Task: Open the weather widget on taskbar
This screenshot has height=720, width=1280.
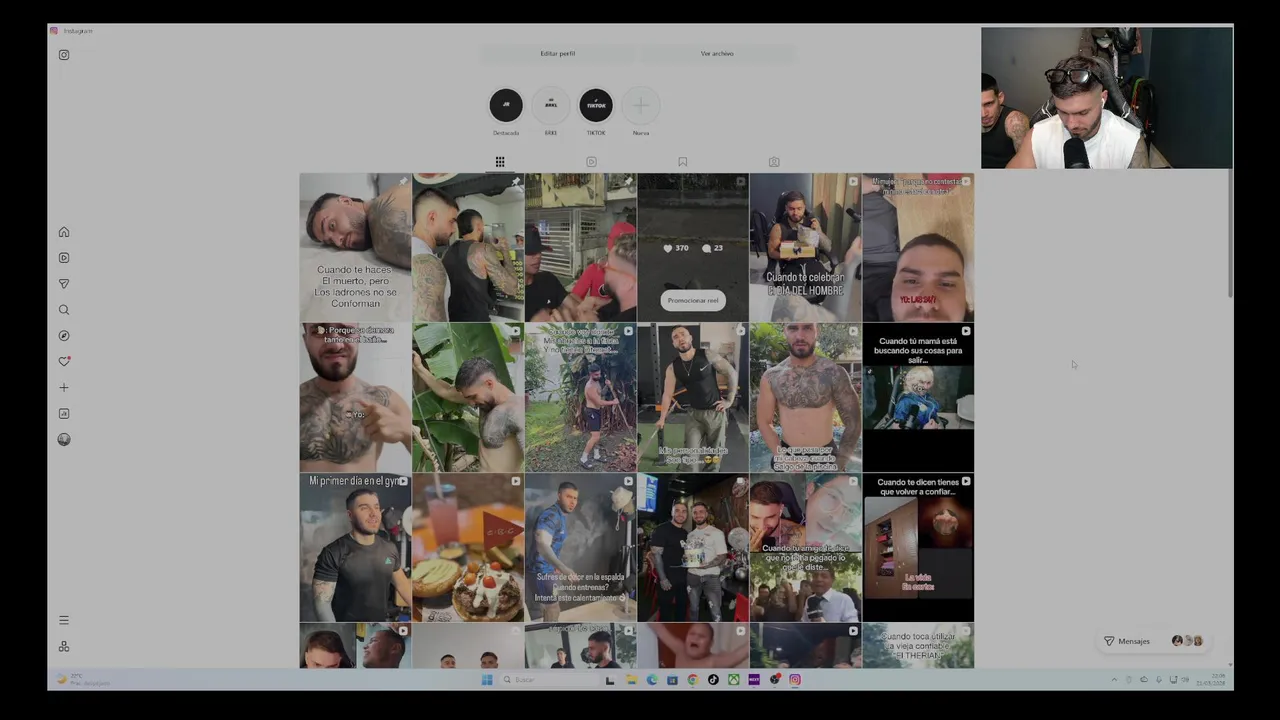Action: click(x=84, y=680)
